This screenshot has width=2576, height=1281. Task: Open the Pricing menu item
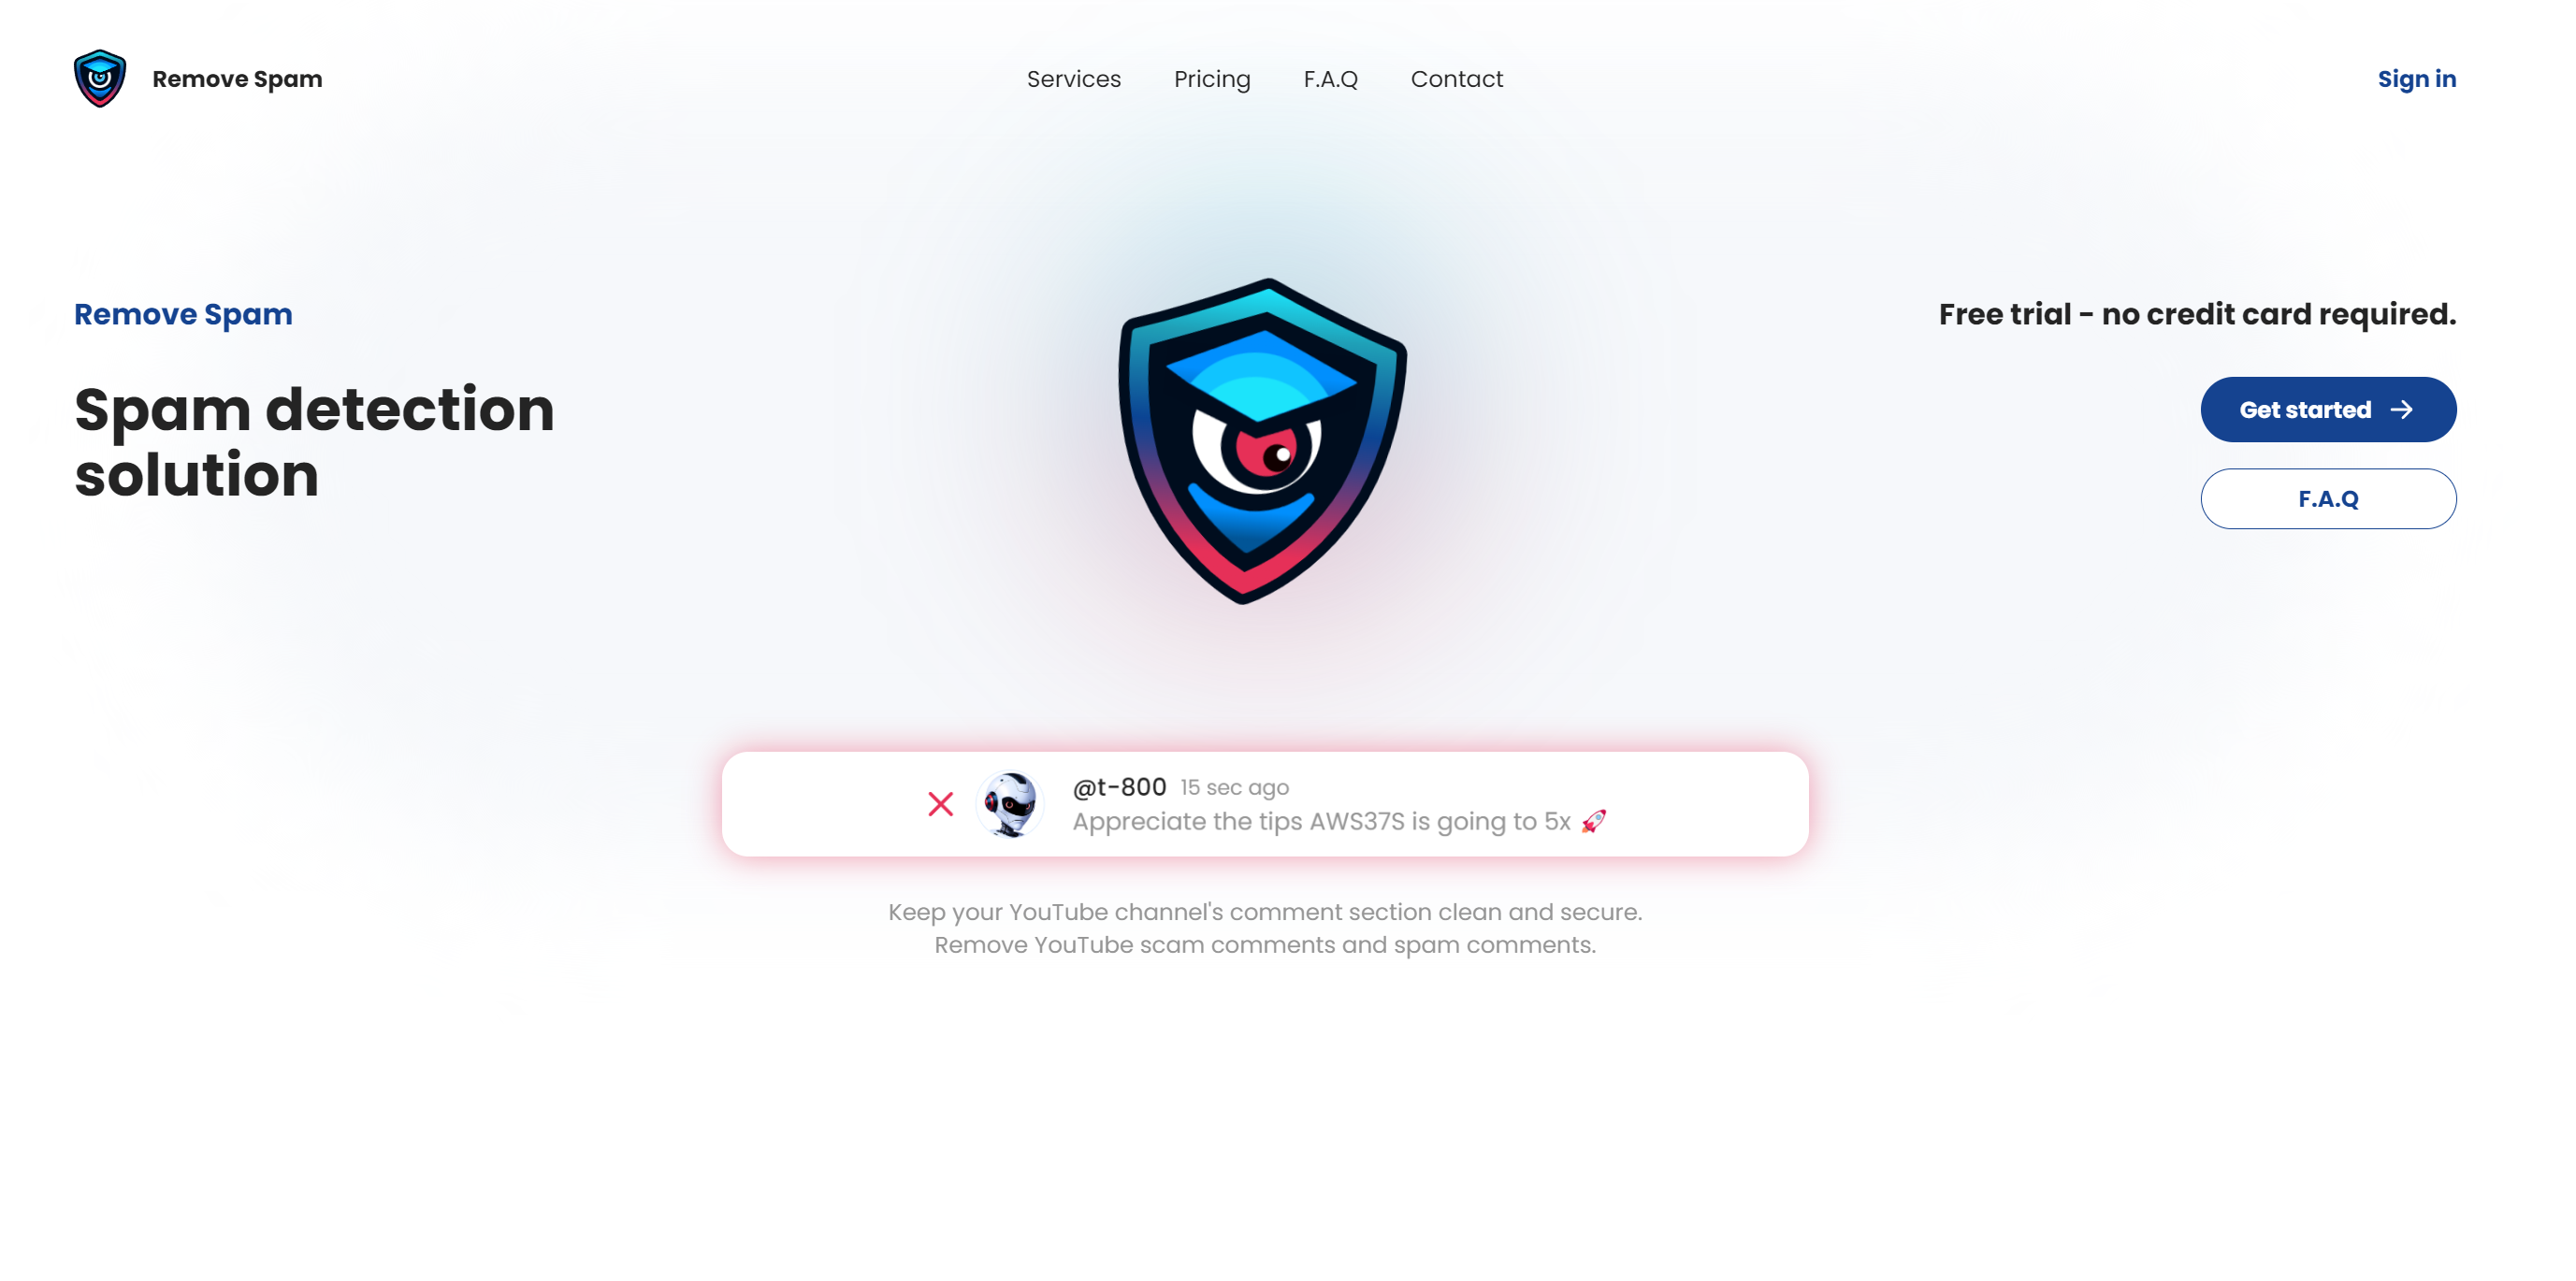tap(1212, 79)
